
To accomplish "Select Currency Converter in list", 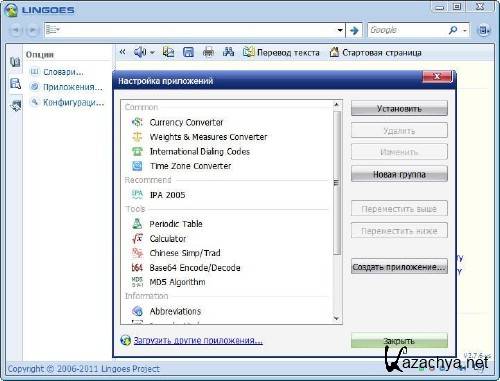I will point(186,123).
